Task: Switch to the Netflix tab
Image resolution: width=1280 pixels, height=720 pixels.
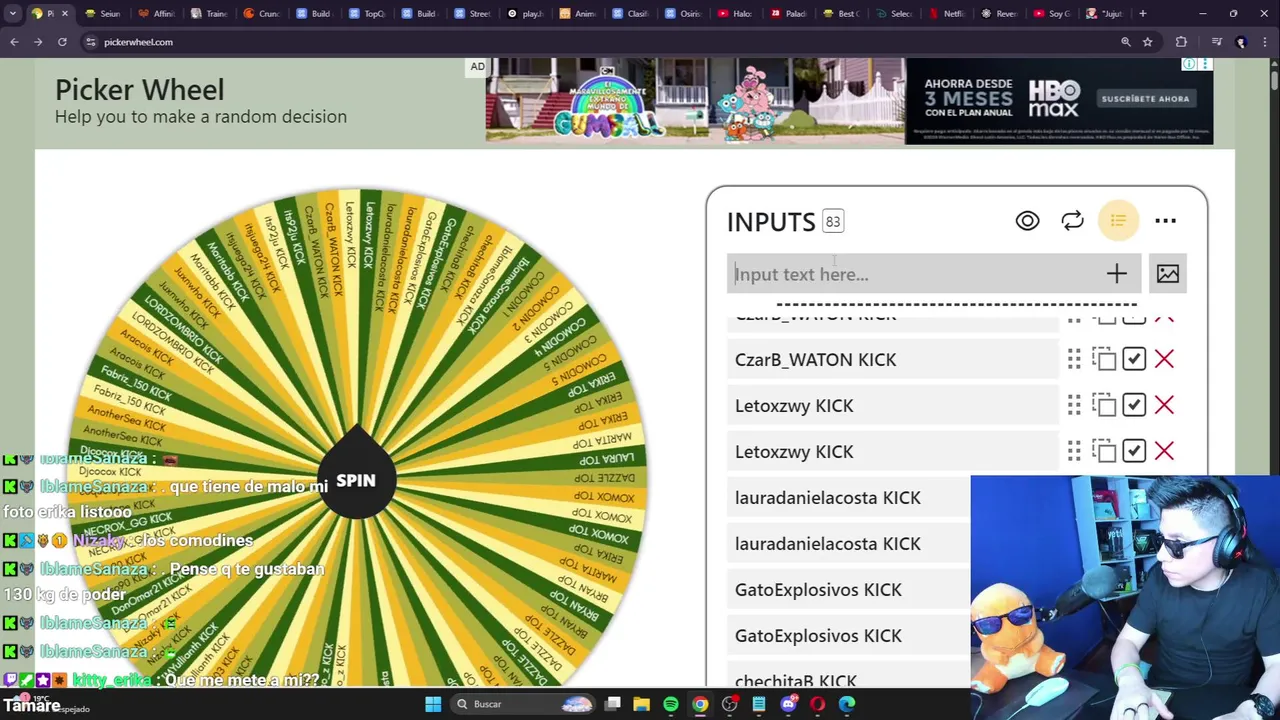Action: point(948,14)
